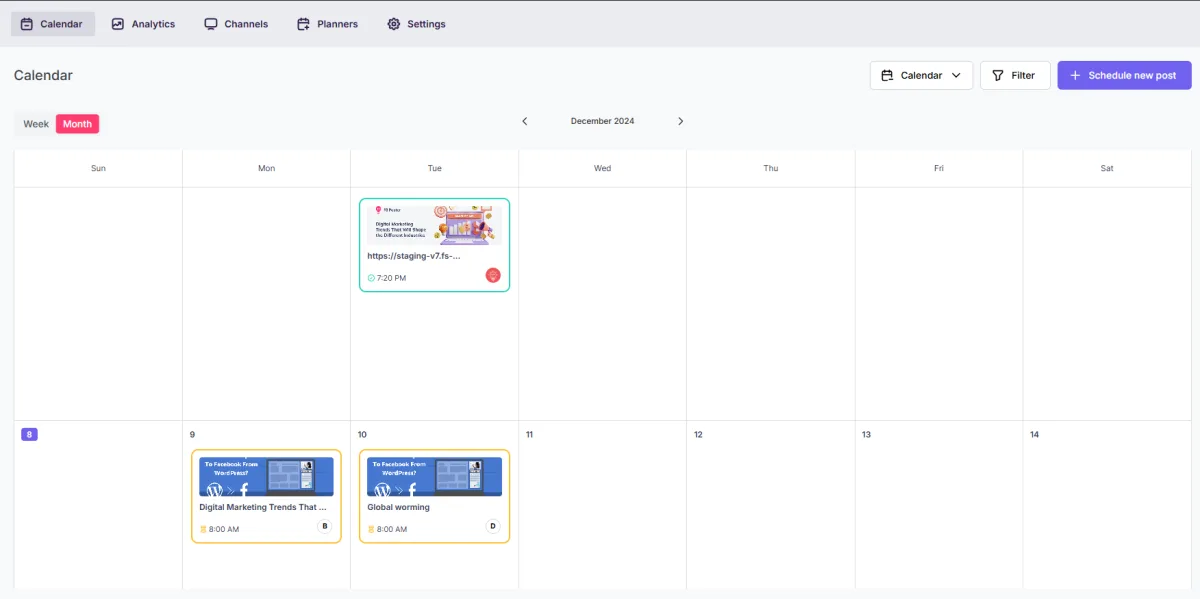Viewport: 1200px width, 599px height.
Task: Click Schedule new post button
Action: [x=1124, y=75]
